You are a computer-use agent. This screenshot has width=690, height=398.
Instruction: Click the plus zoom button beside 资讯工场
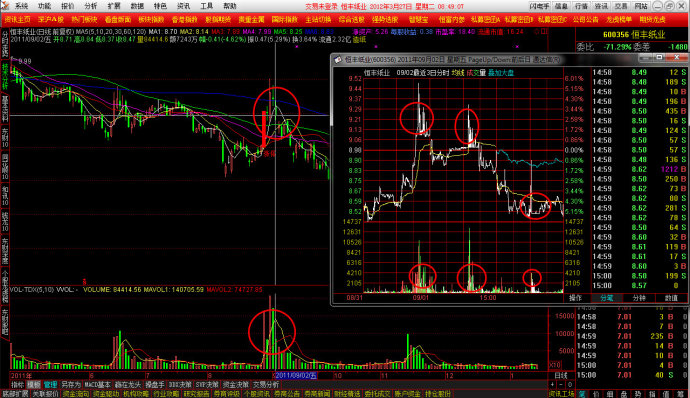tap(552, 384)
